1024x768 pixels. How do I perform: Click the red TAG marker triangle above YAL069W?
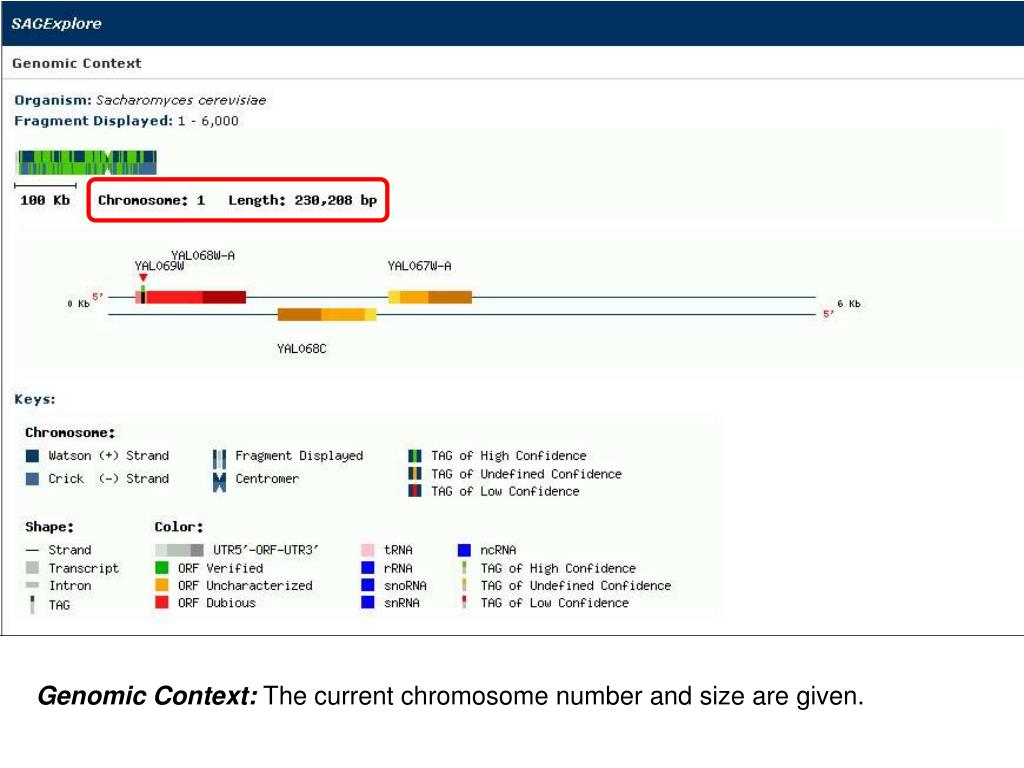(143, 278)
